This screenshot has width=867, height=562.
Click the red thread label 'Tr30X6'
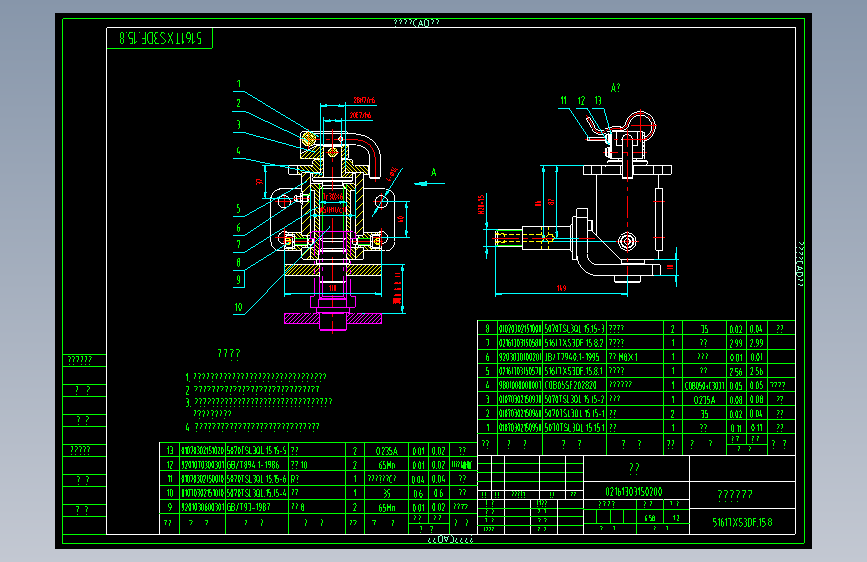pyautogui.click(x=333, y=196)
